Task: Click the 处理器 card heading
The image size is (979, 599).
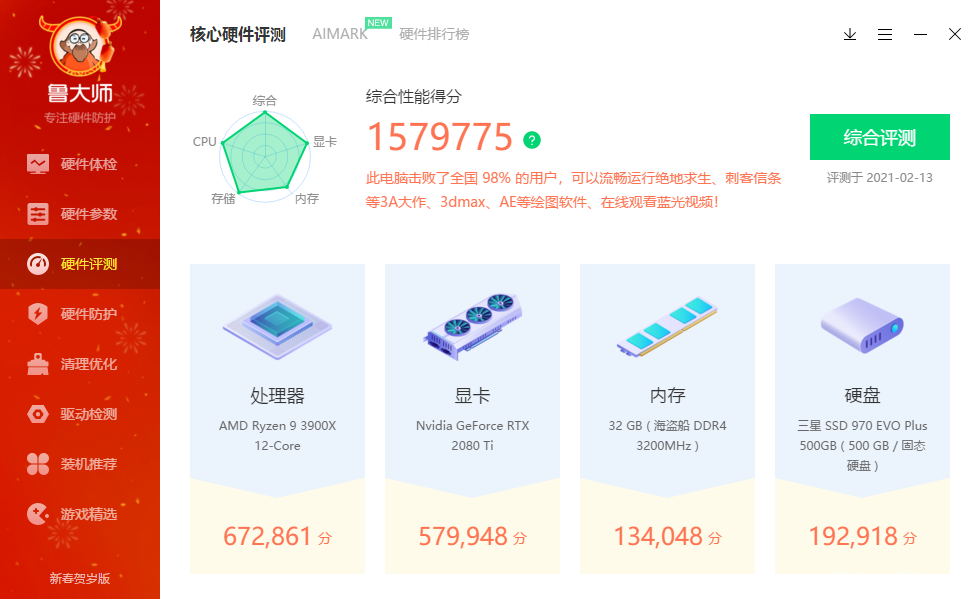Action: pos(277,395)
